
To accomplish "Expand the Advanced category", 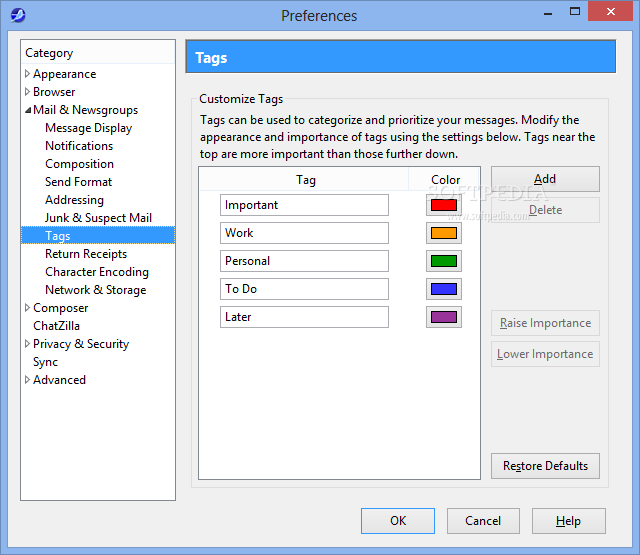I will click(x=27, y=380).
